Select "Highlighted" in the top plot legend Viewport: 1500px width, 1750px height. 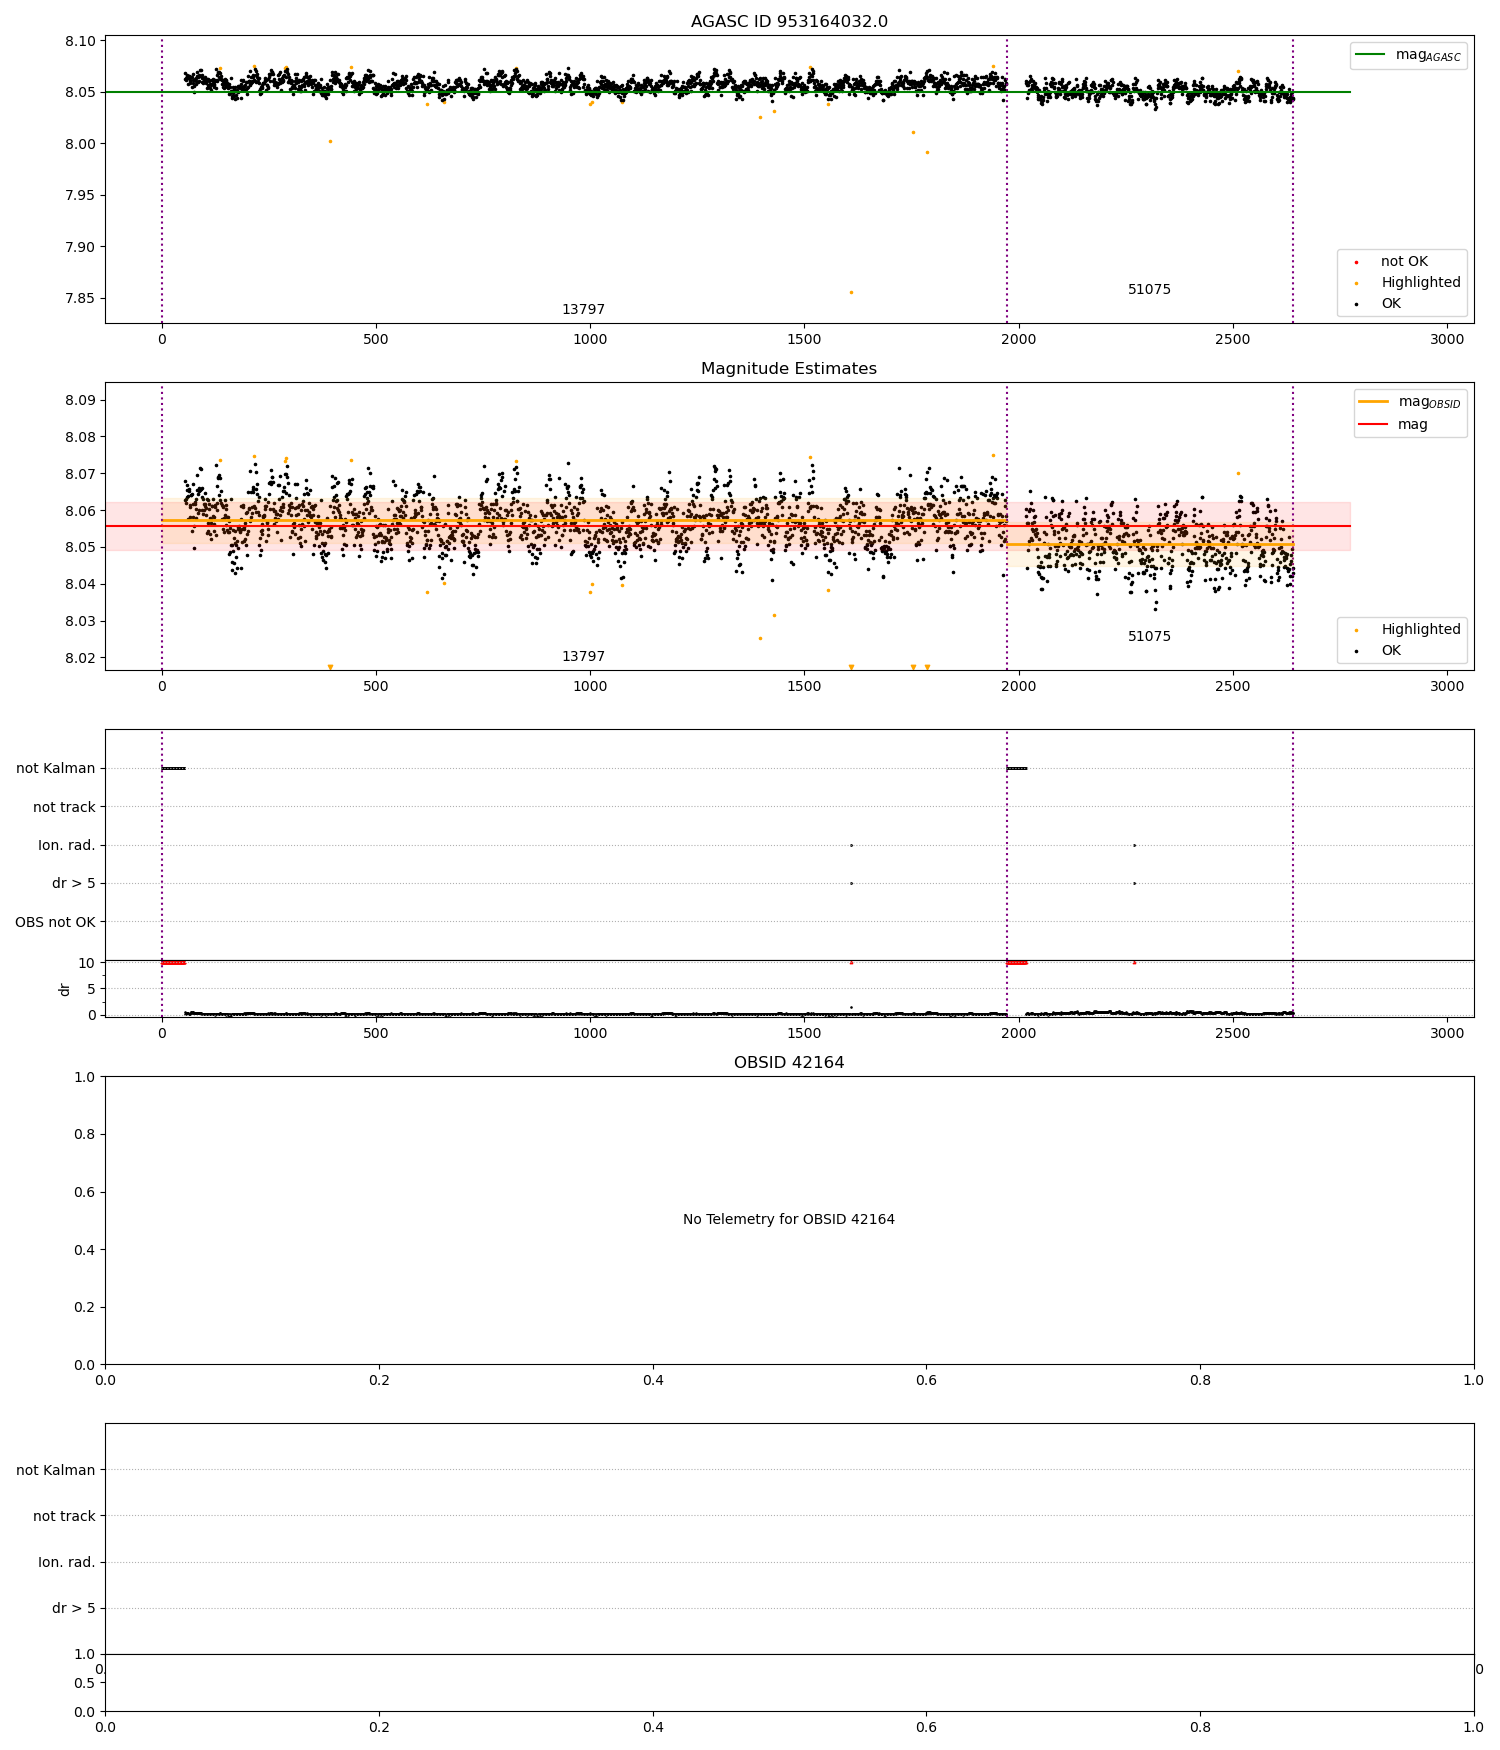coord(1420,282)
